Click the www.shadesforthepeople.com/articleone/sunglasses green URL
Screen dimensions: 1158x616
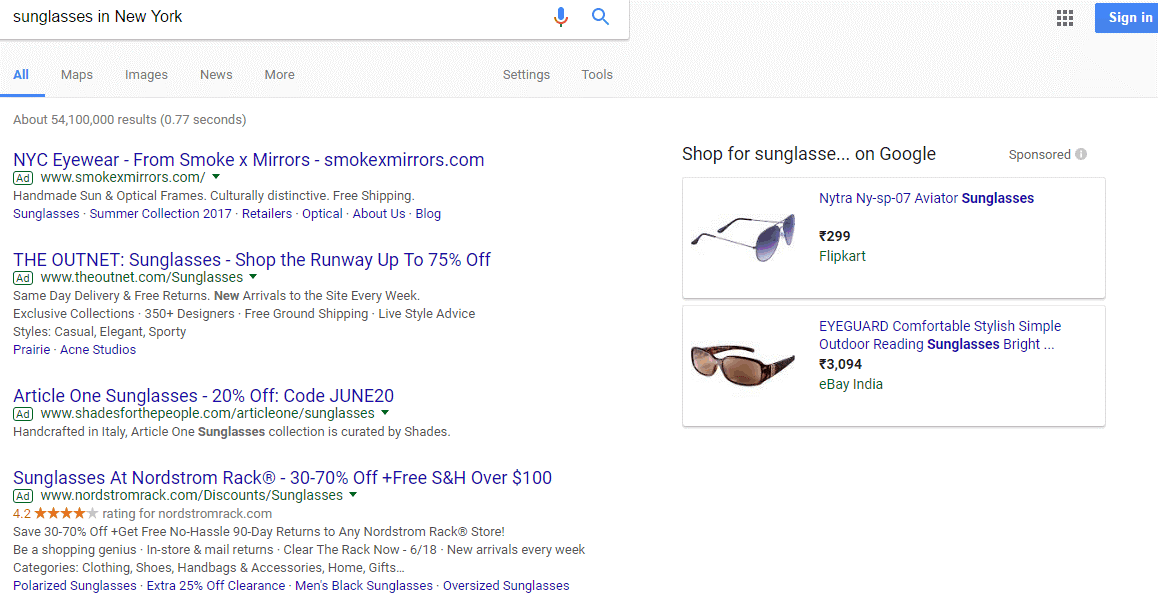pyautogui.click(x=208, y=413)
